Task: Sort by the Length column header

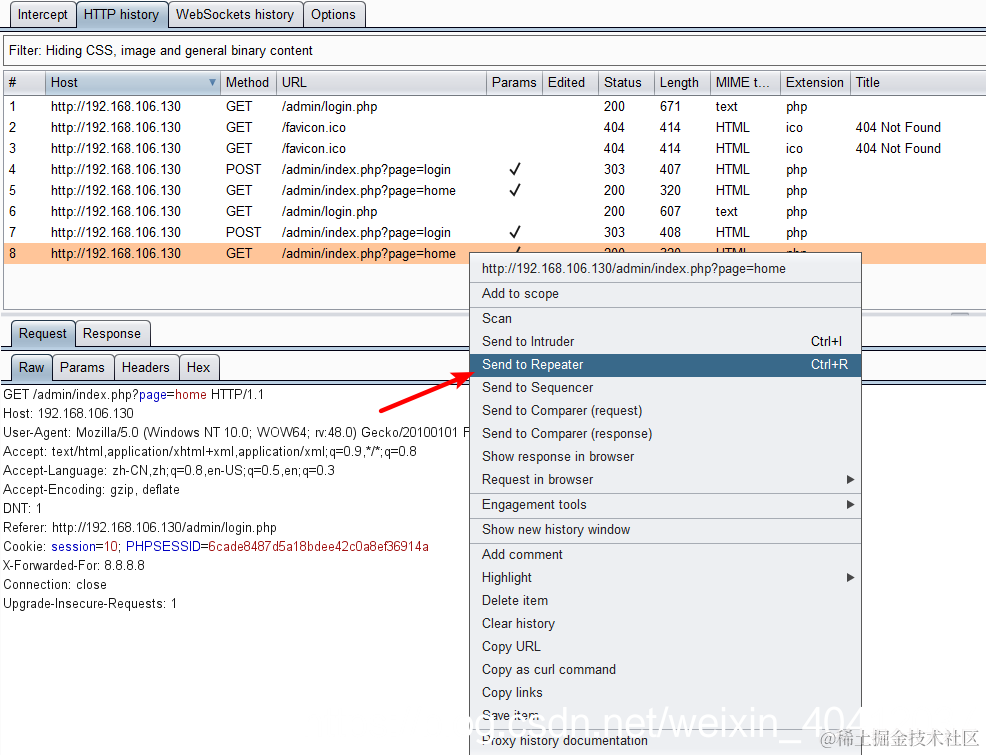Action: coord(682,82)
